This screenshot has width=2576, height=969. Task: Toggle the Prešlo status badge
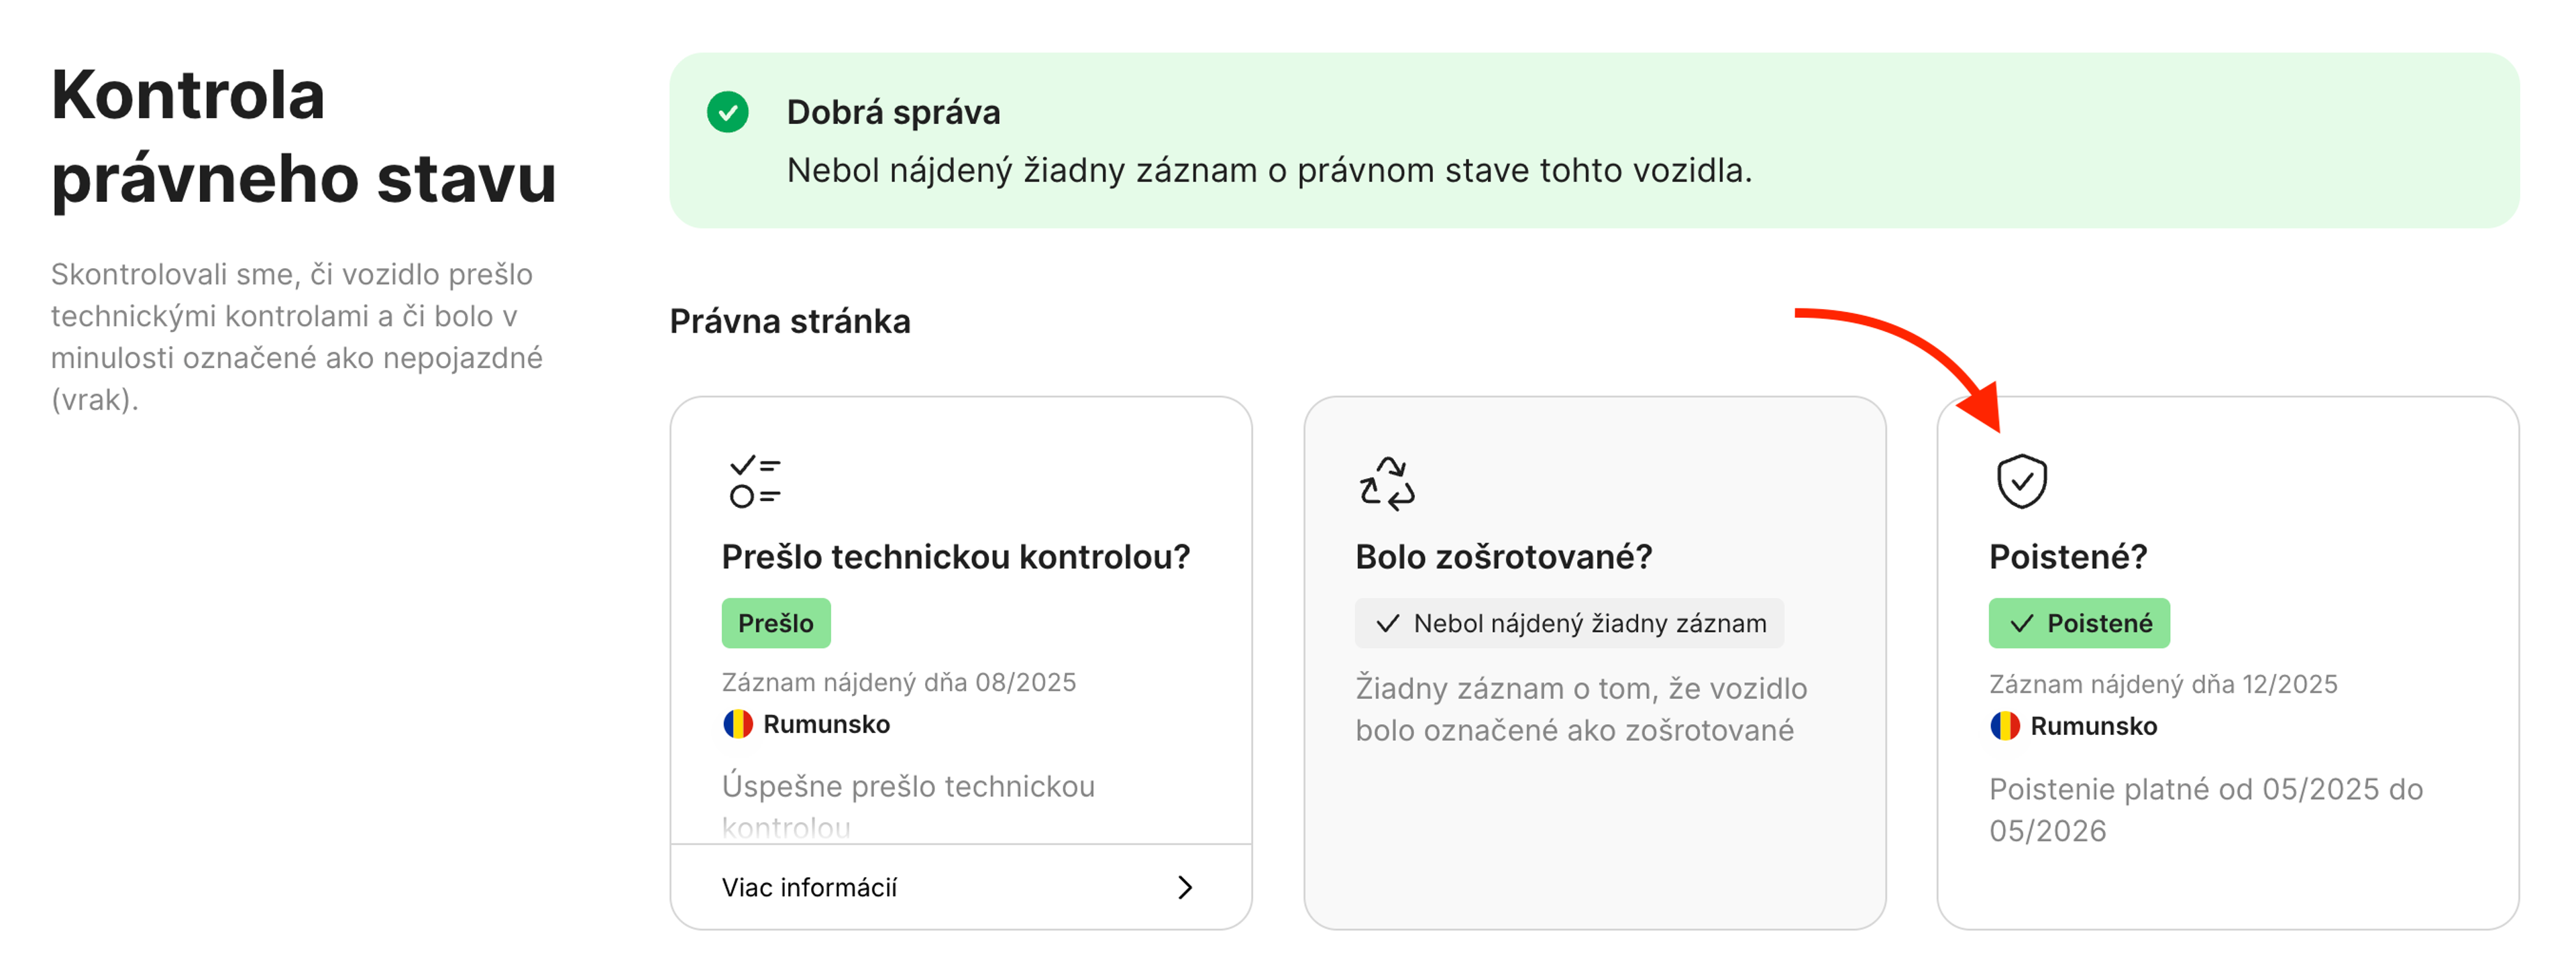pos(776,622)
